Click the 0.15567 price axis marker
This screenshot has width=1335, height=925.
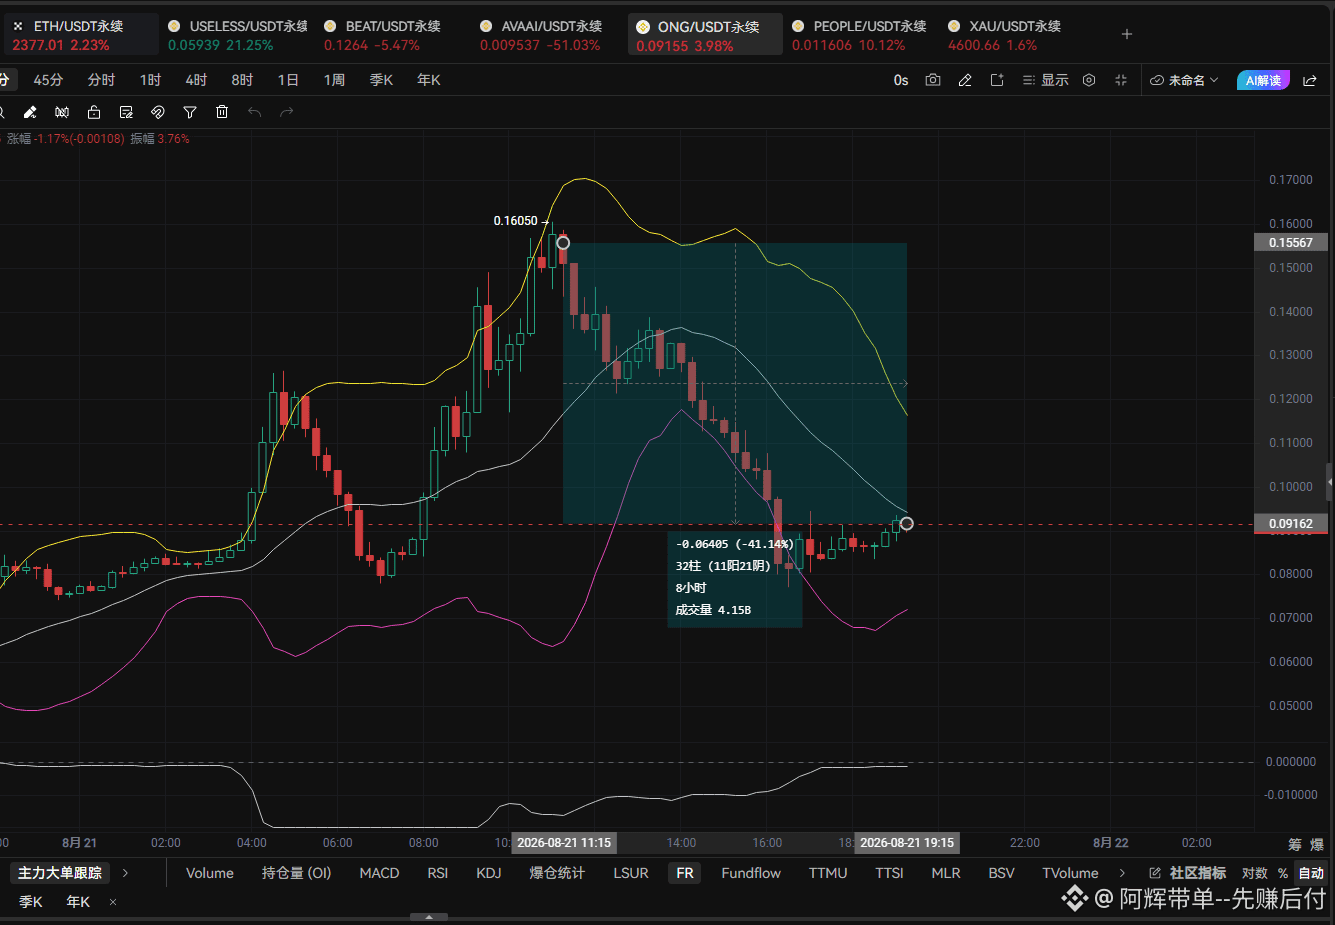click(x=1291, y=242)
